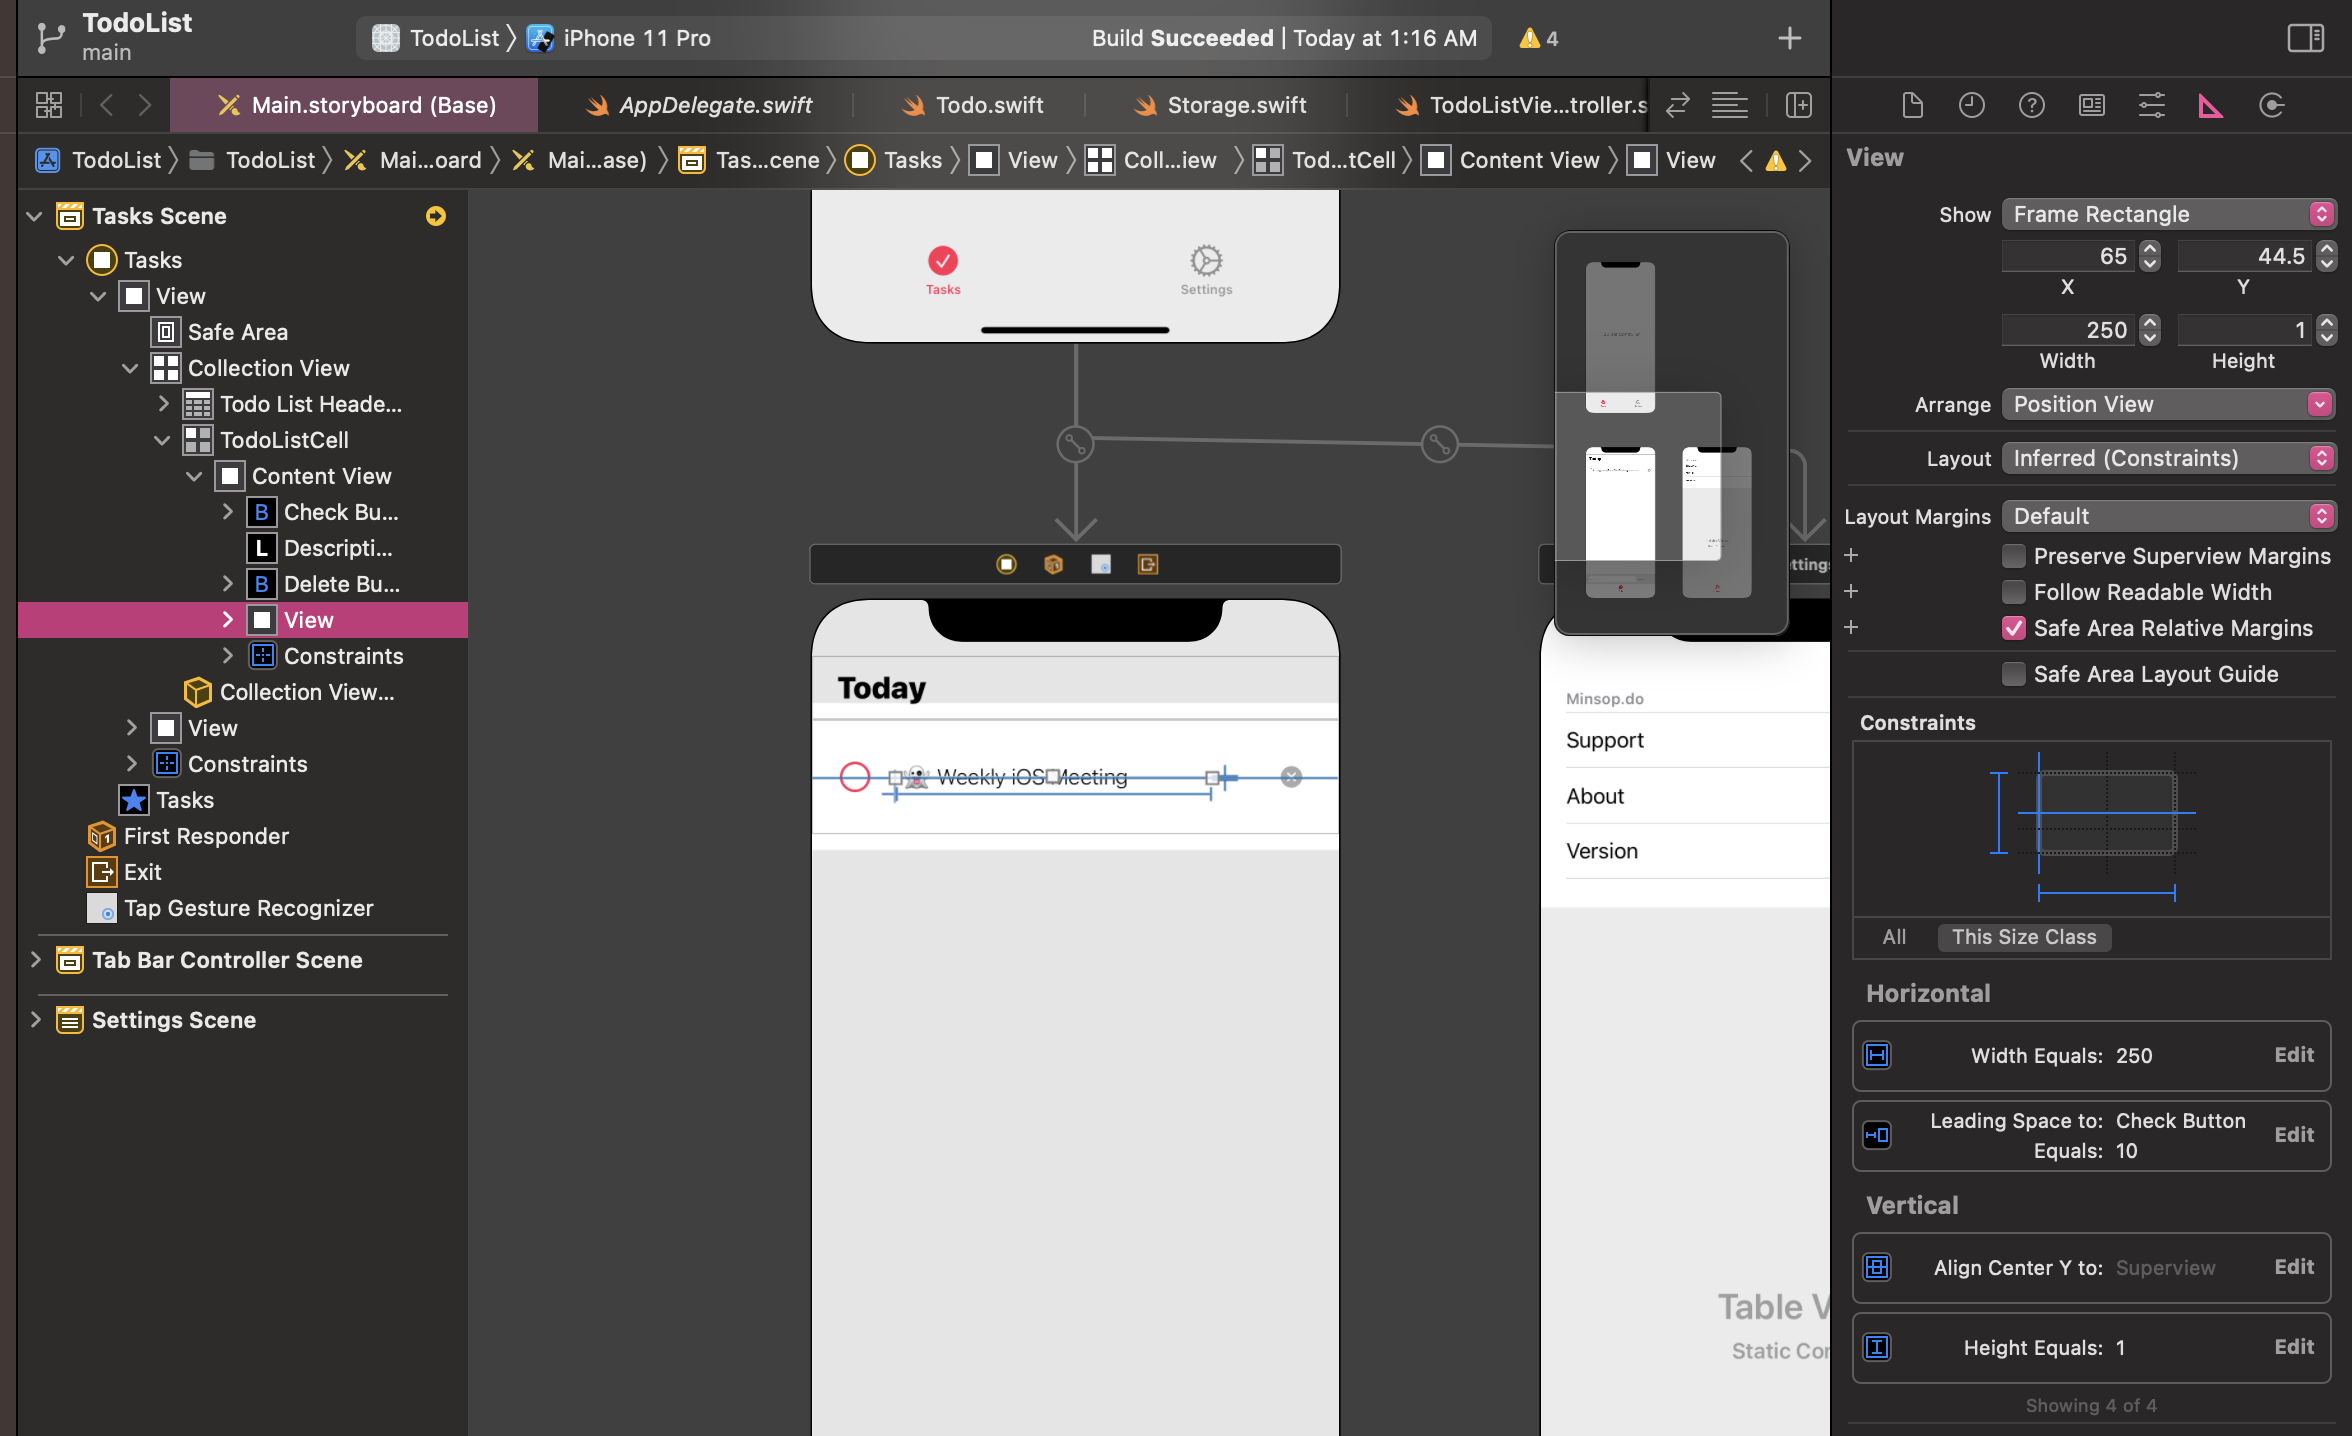Check Follow Readable Width

(2014, 592)
